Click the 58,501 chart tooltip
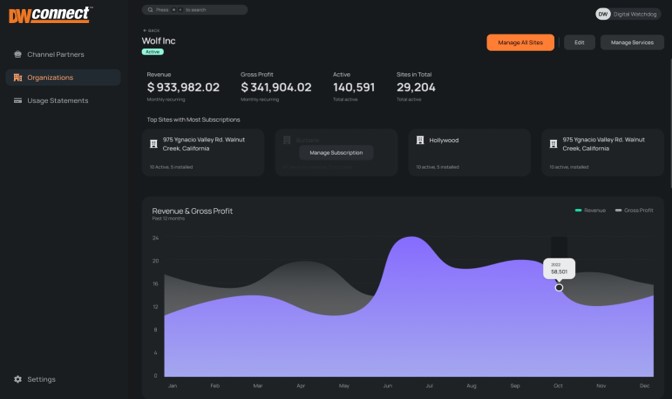This screenshot has height=399, width=672. pos(559,268)
